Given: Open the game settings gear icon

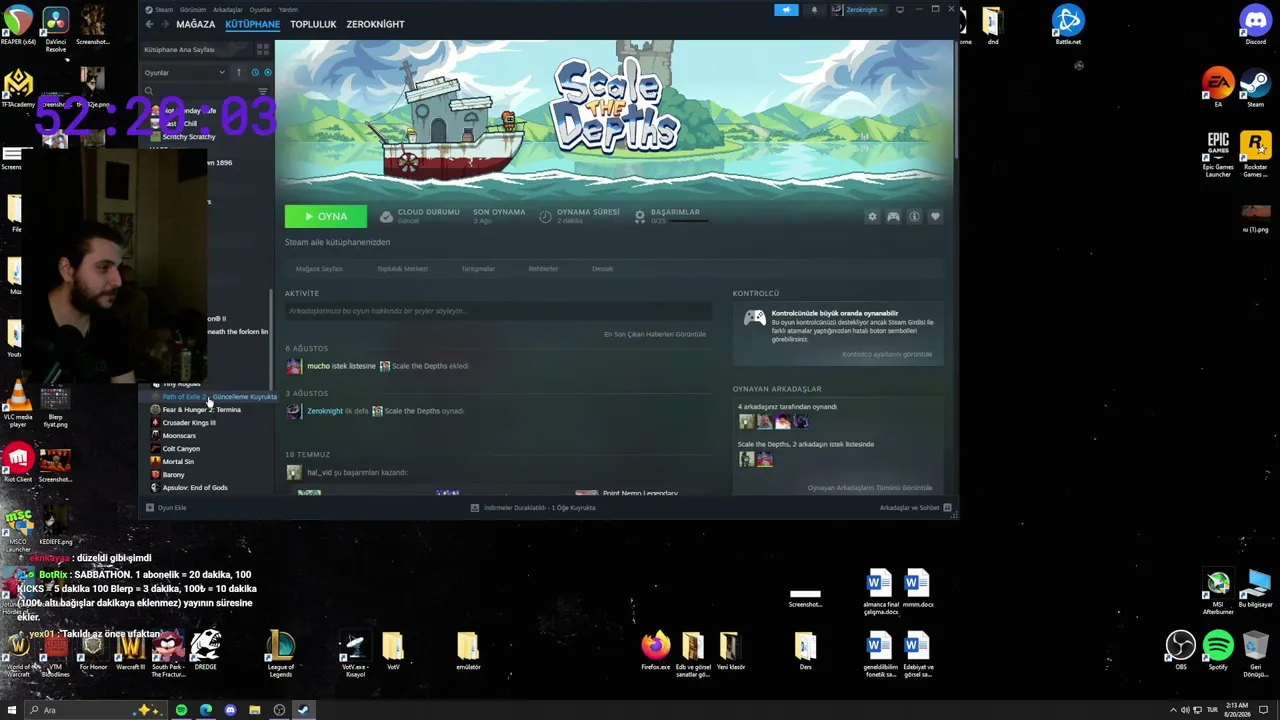Looking at the screenshot, I should click(x=872, y=217).
